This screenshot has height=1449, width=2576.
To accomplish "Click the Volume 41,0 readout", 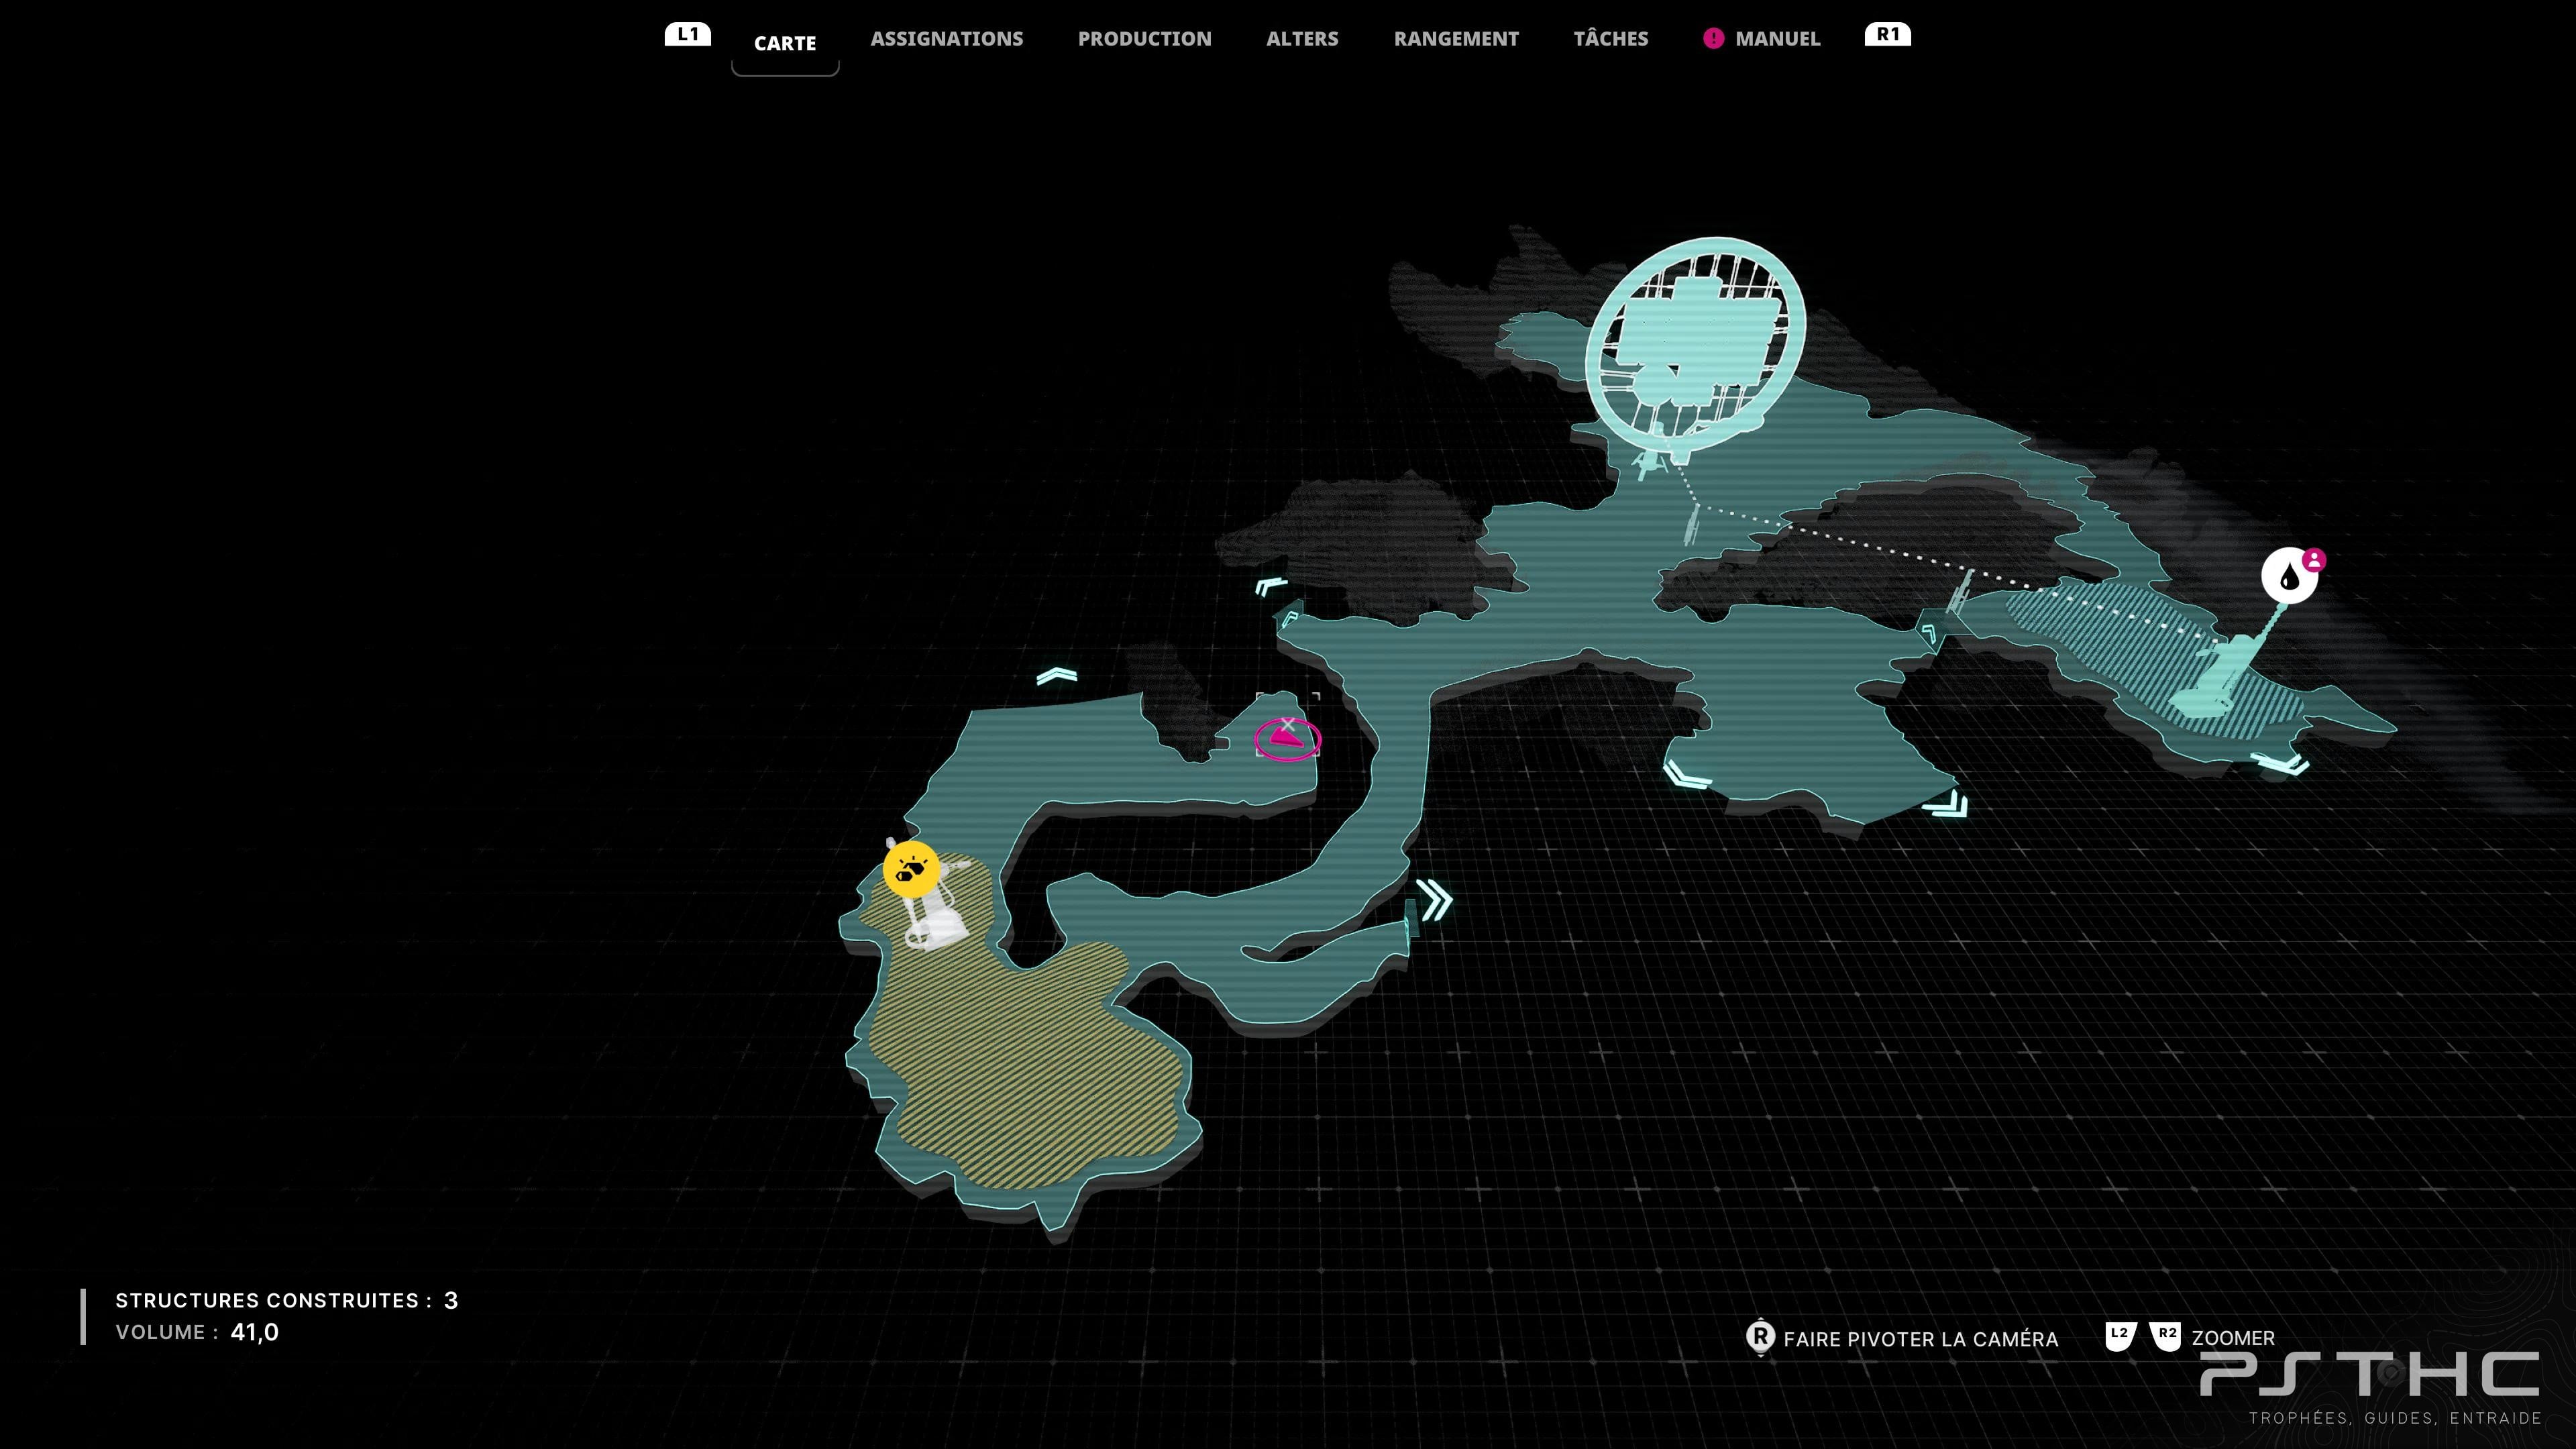I will (197, 1332).
